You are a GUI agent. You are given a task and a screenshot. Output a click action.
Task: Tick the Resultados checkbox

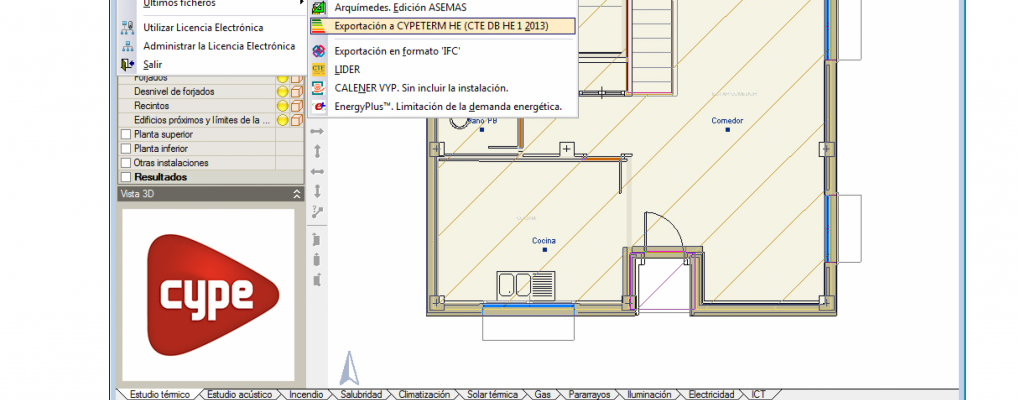pos(126,178)
